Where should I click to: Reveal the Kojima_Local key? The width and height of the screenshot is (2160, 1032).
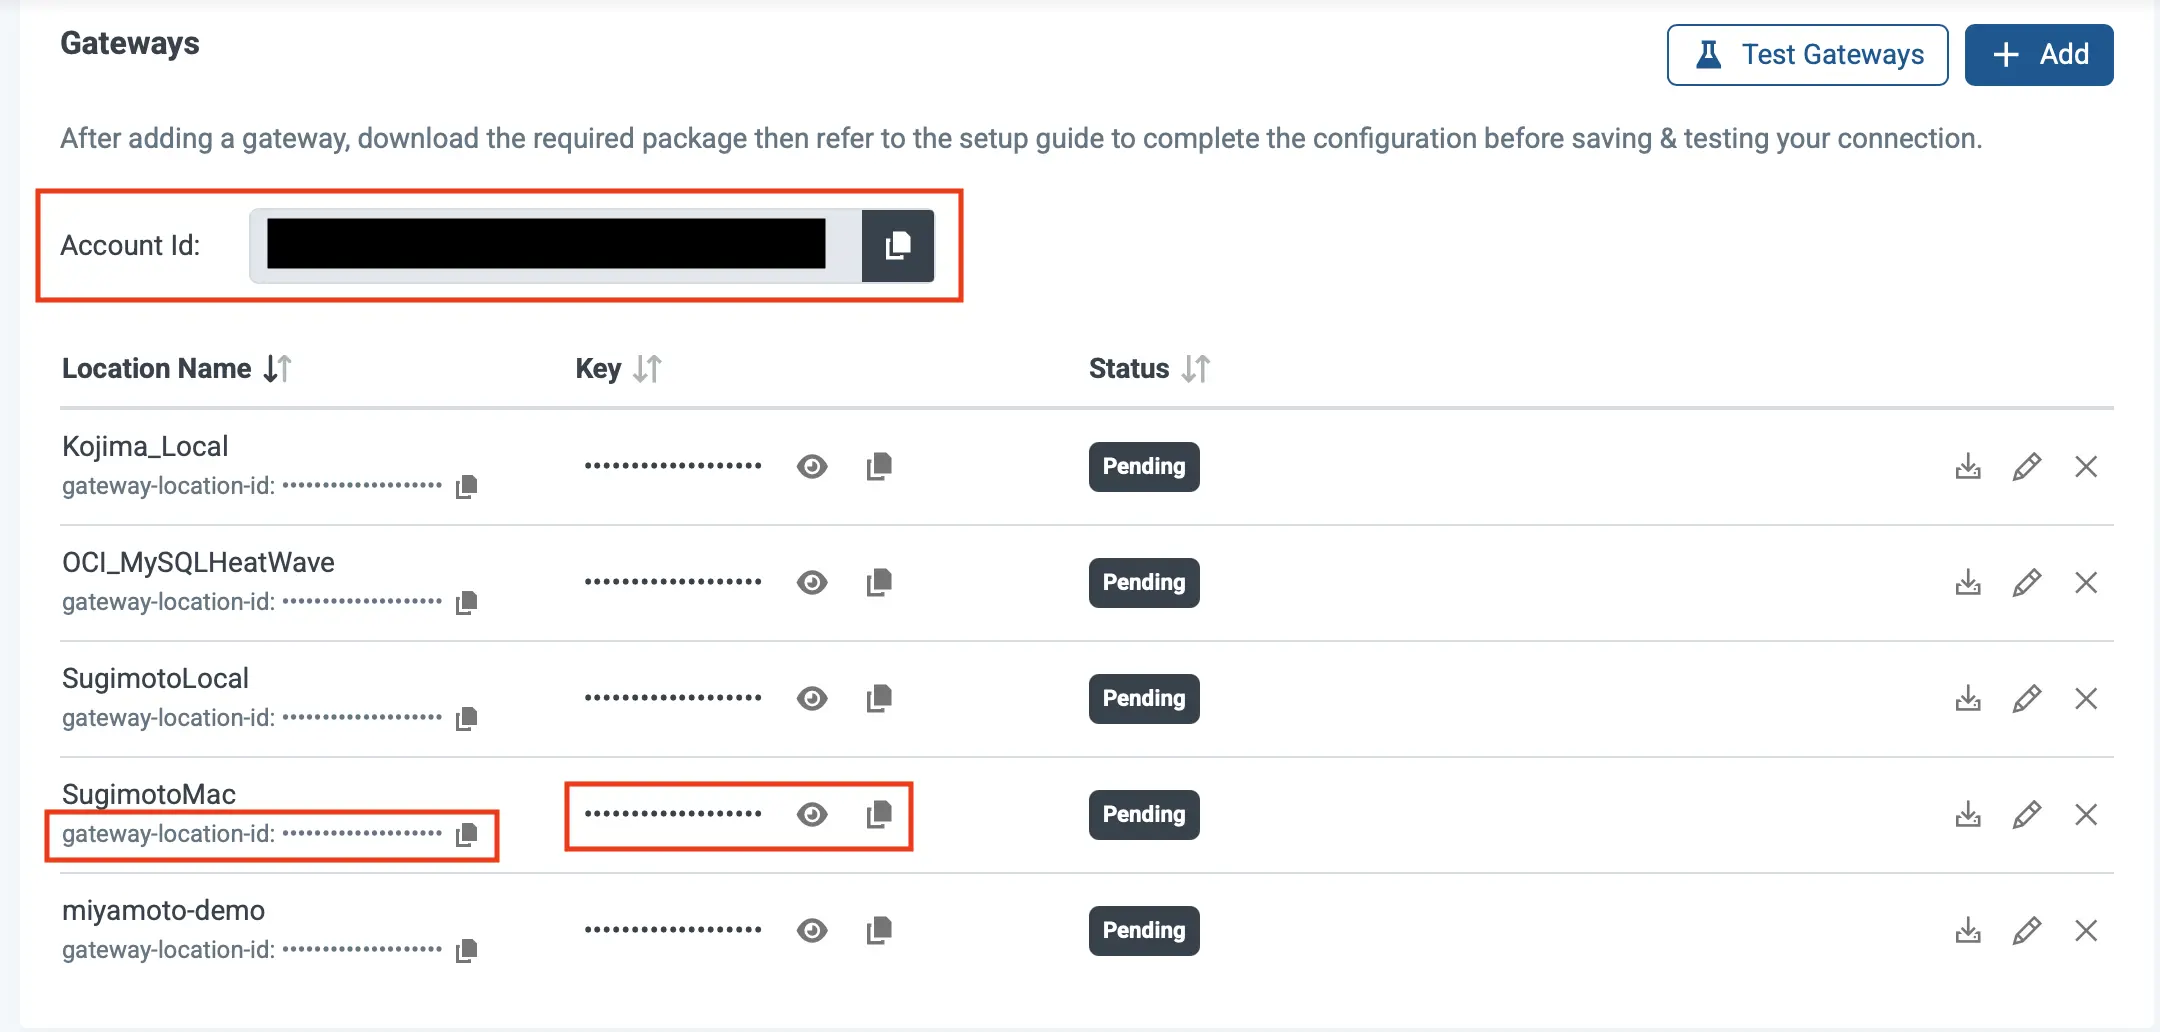[x=812, y=467]
